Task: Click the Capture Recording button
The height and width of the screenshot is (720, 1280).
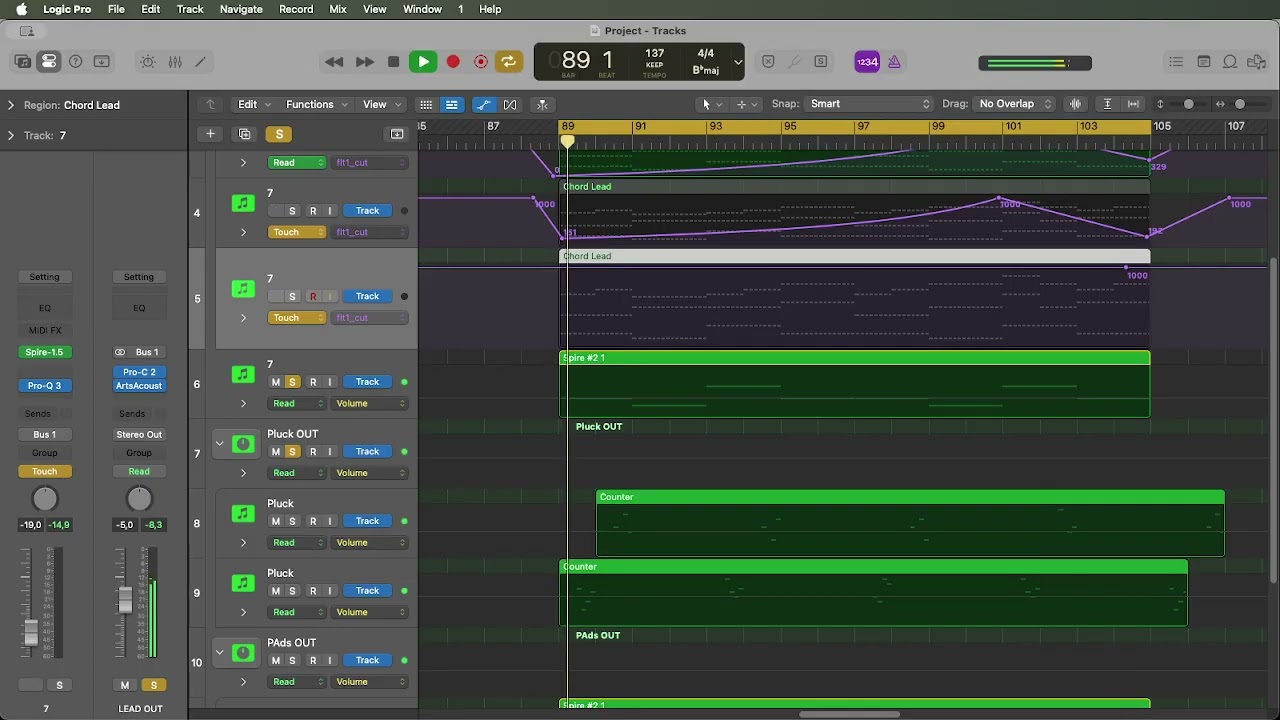Action: (481, 62)
